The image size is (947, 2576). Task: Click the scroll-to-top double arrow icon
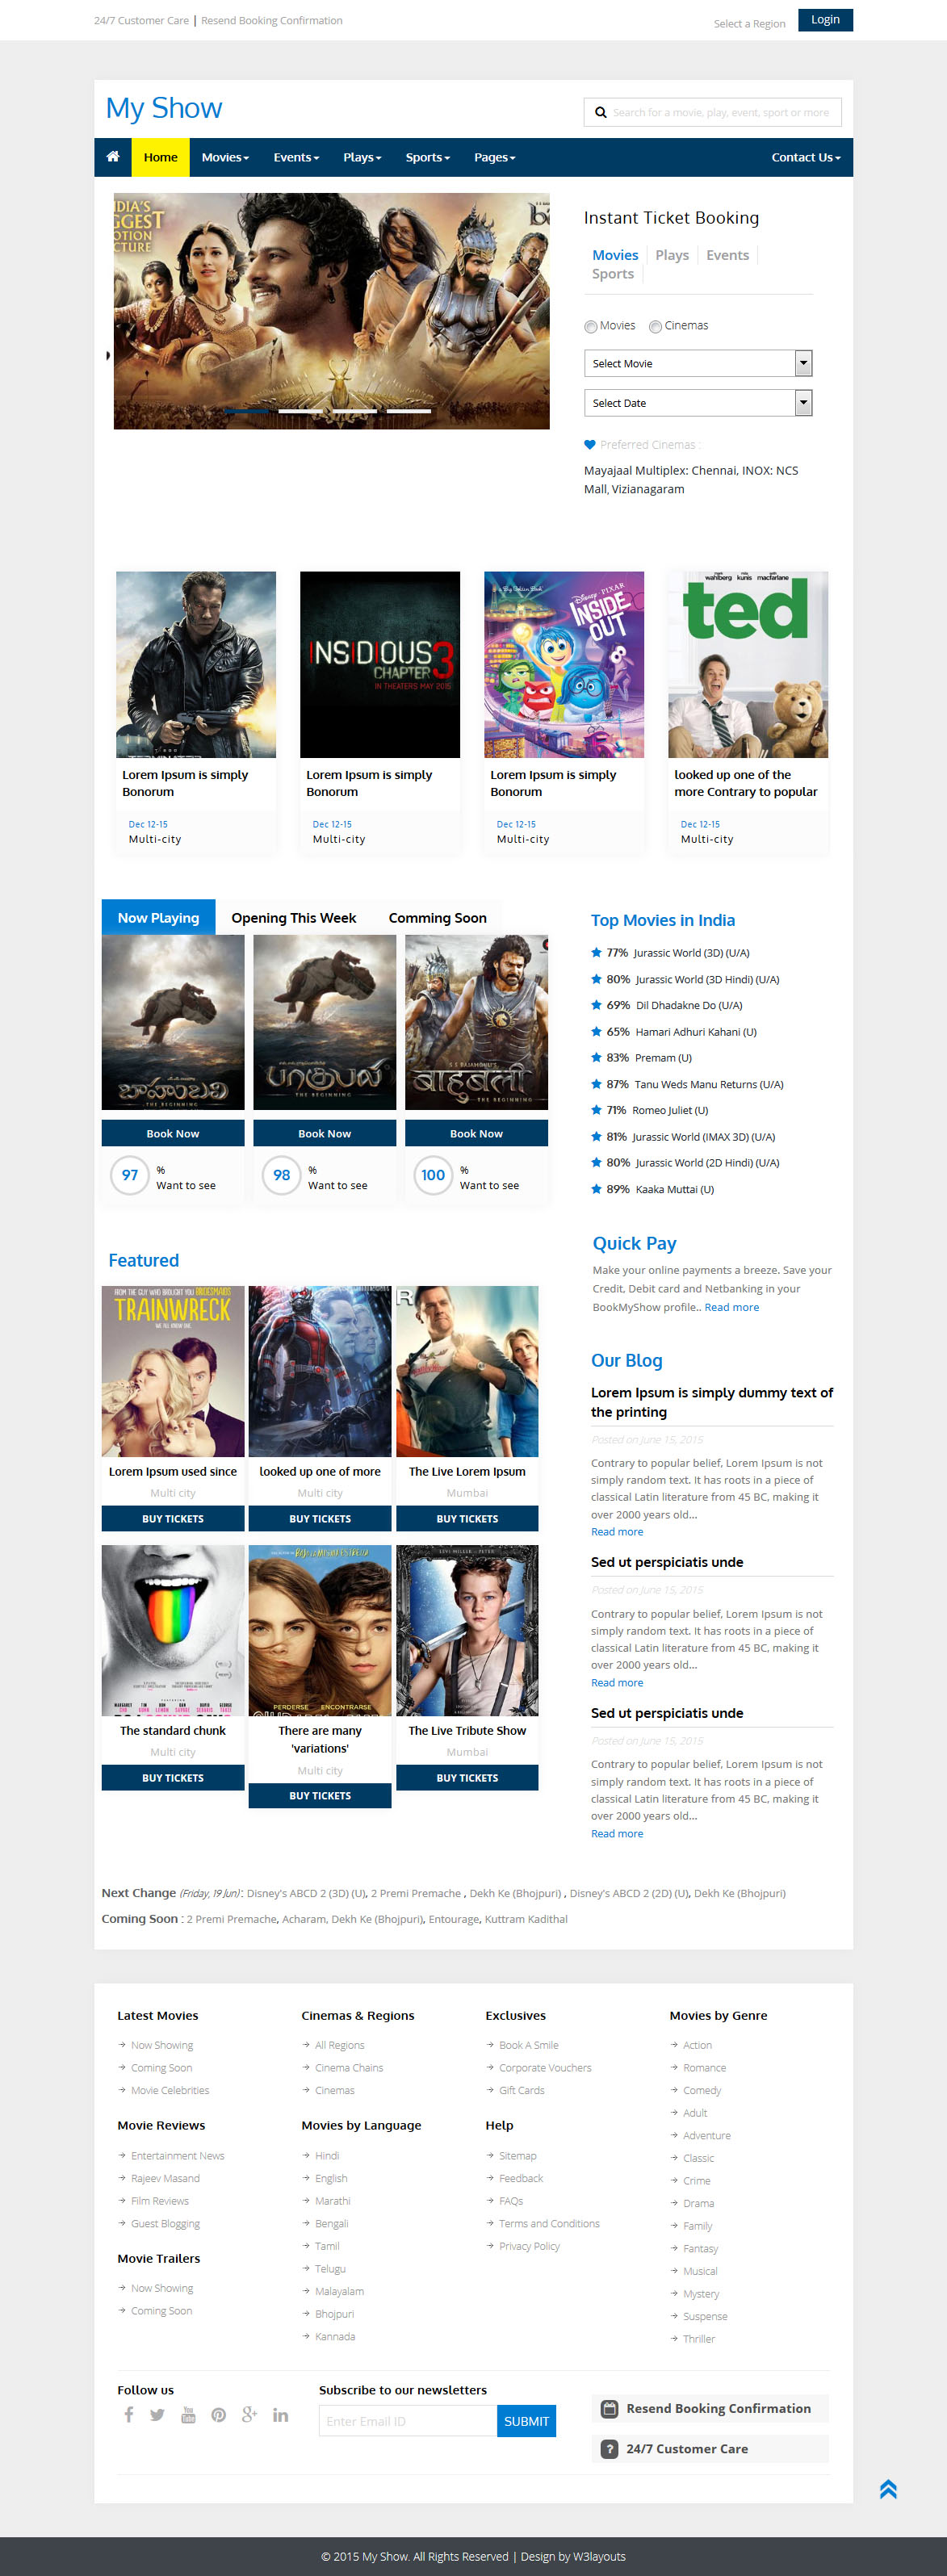click(887, 2490)
